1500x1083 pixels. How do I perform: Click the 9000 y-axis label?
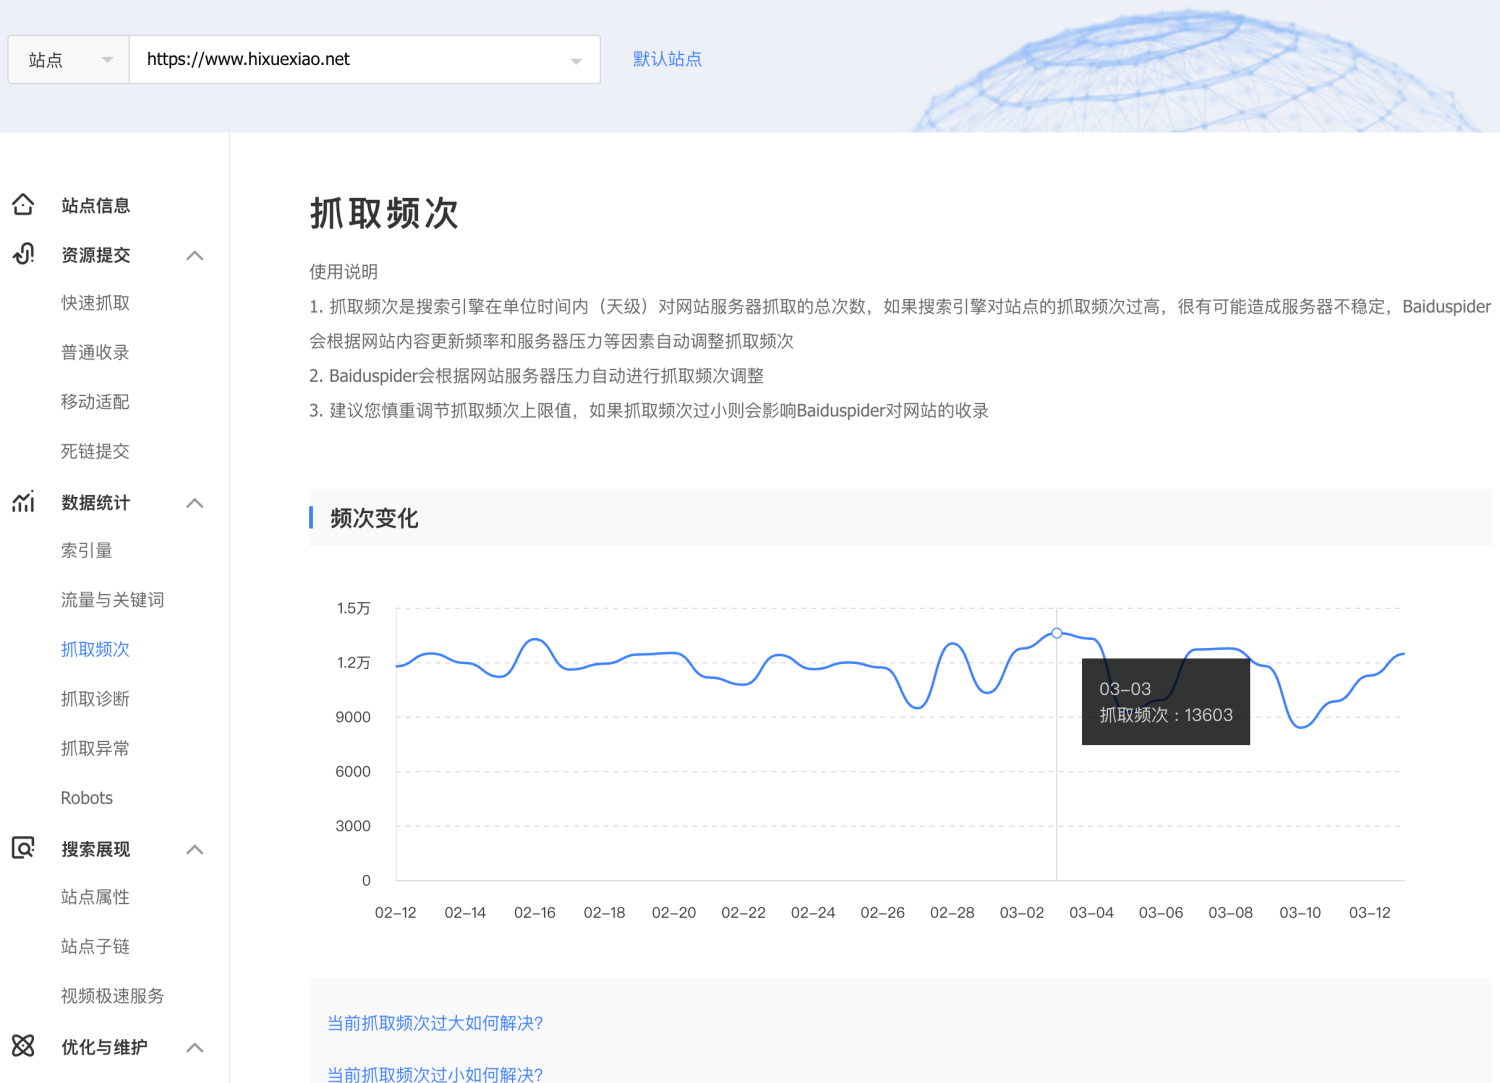[x=353, y=717]
